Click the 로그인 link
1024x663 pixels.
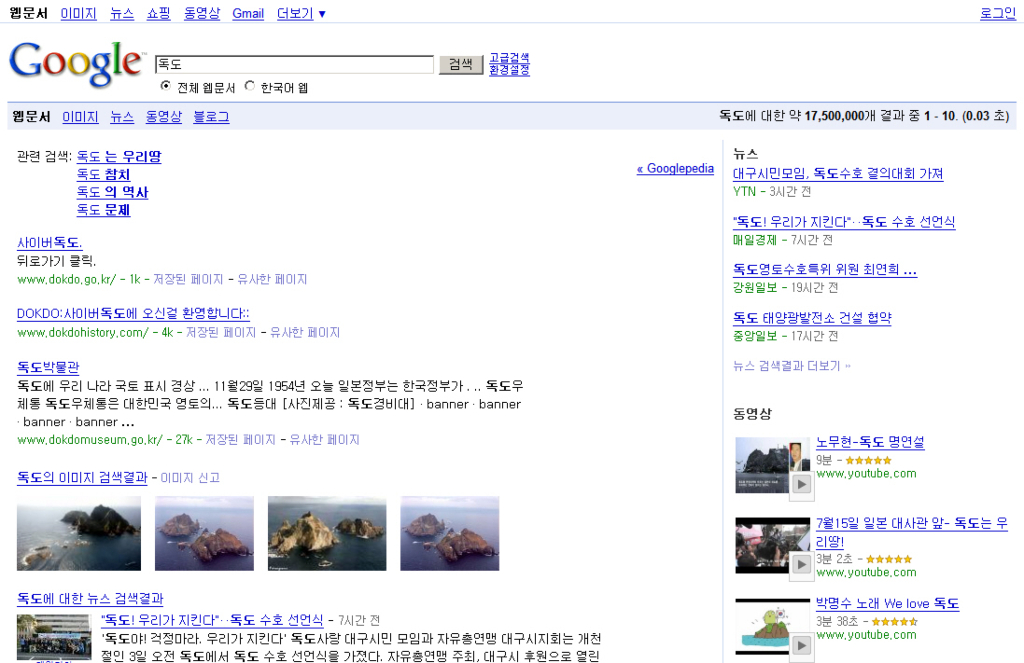[998, 13]
